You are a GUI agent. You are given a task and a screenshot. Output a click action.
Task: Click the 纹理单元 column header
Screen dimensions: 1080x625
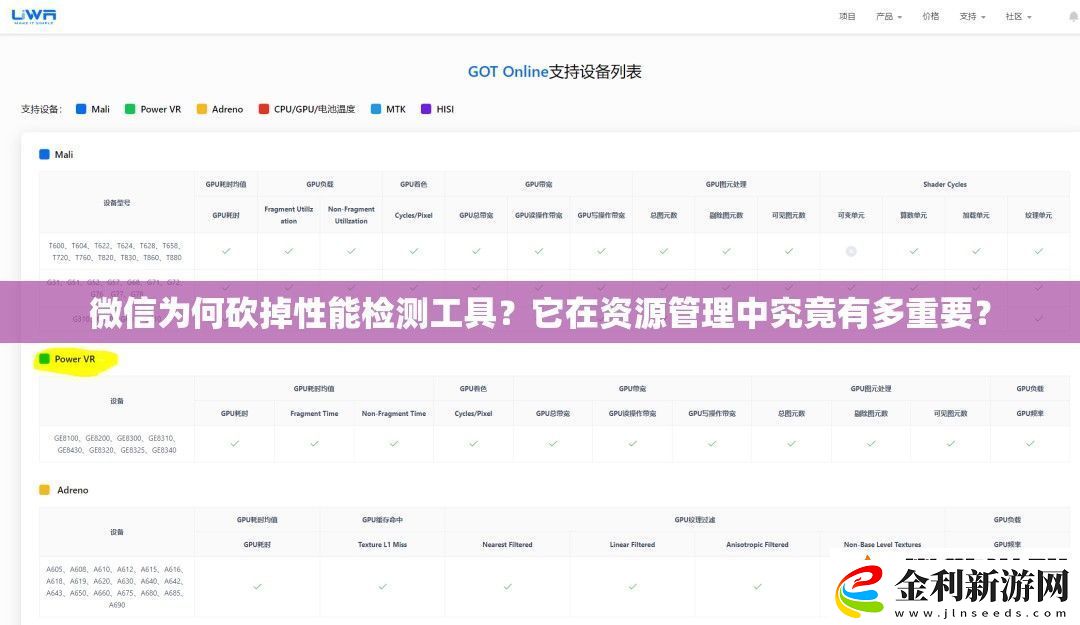(1038, 216)
